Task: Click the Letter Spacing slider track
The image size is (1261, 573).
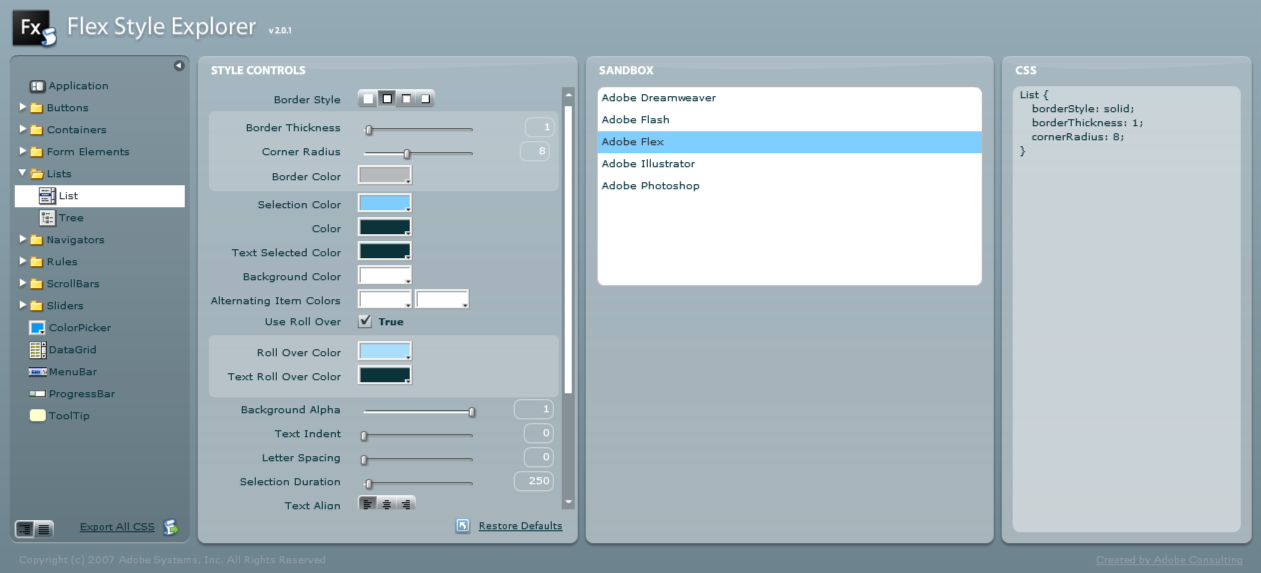Action: coord(418,459)
